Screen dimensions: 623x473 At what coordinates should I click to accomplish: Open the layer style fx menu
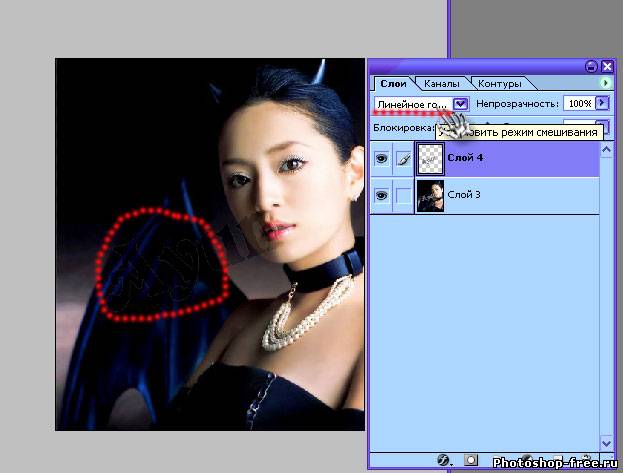tap(443, 460)
